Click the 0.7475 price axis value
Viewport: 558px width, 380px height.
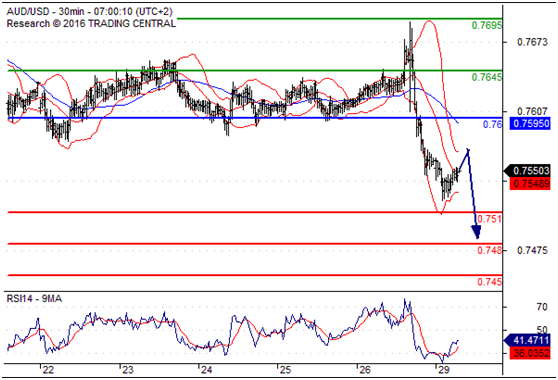pyautogui.click(x=532, y=250)
